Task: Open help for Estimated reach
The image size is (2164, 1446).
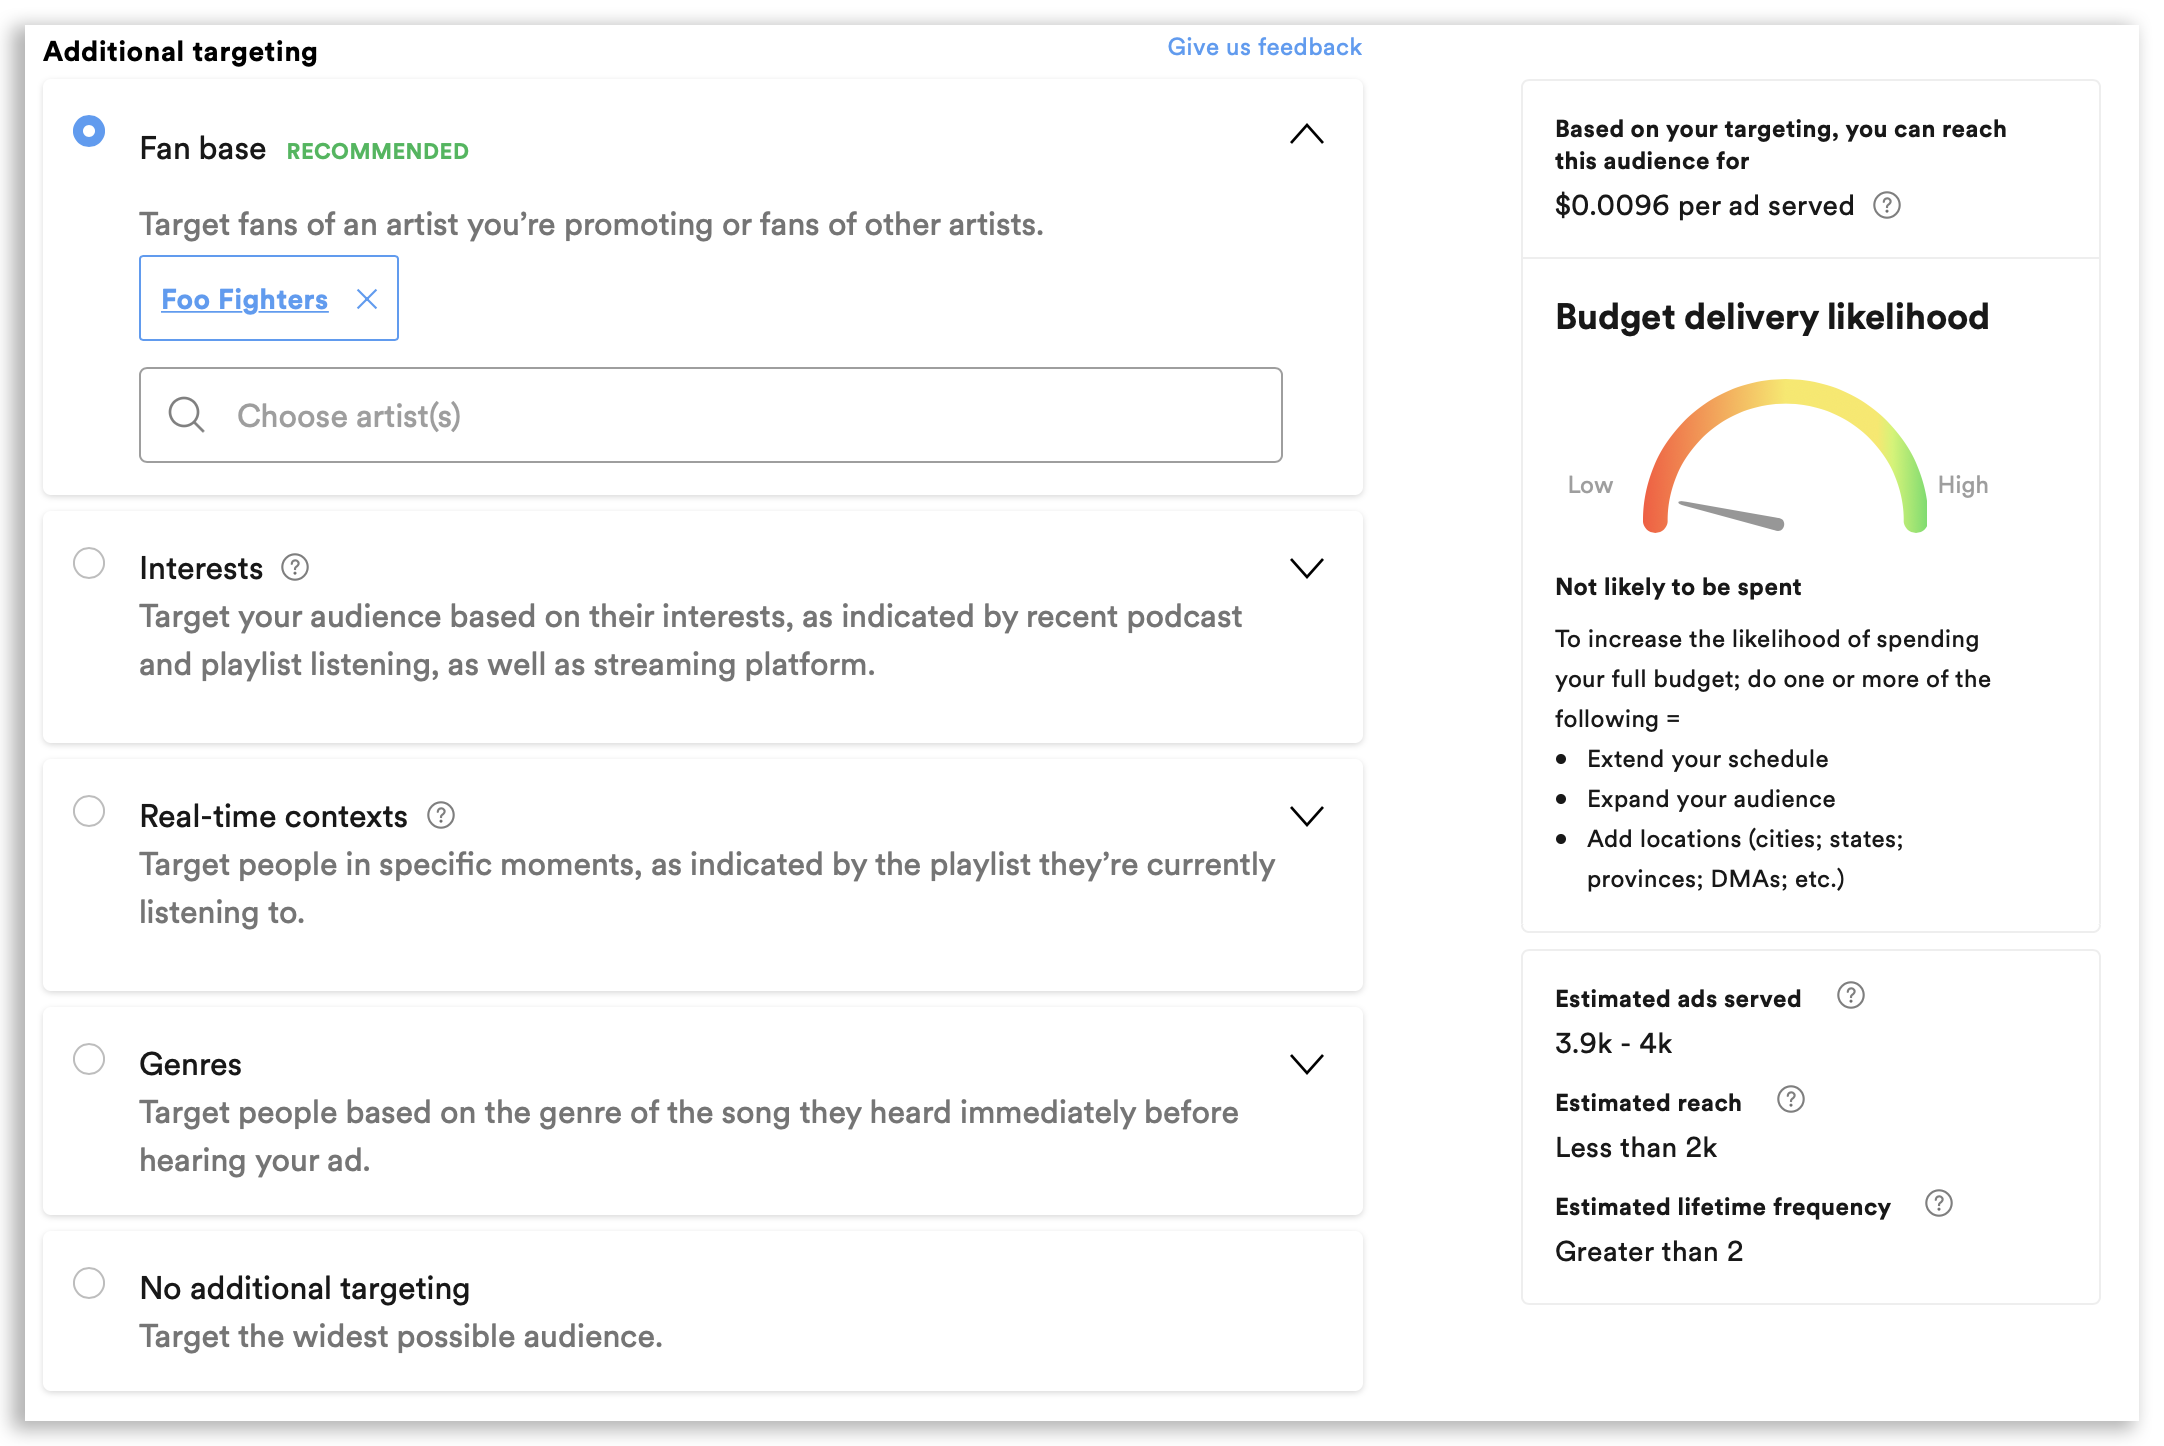Action: tap(1791, 1099)
